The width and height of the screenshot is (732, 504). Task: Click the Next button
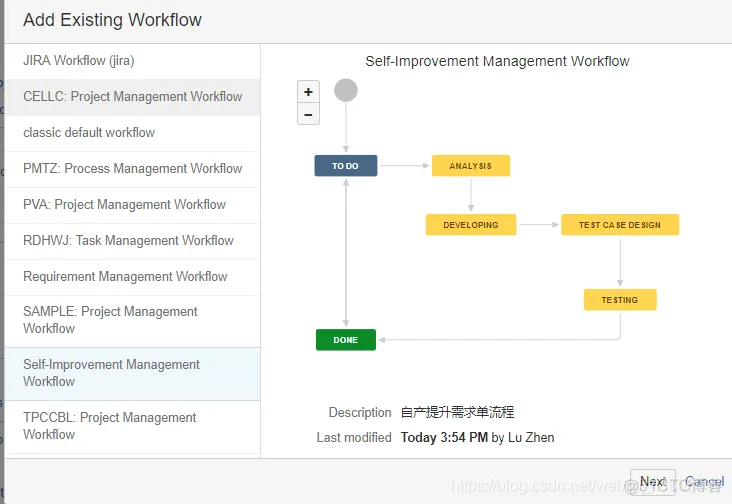point(653,482)
